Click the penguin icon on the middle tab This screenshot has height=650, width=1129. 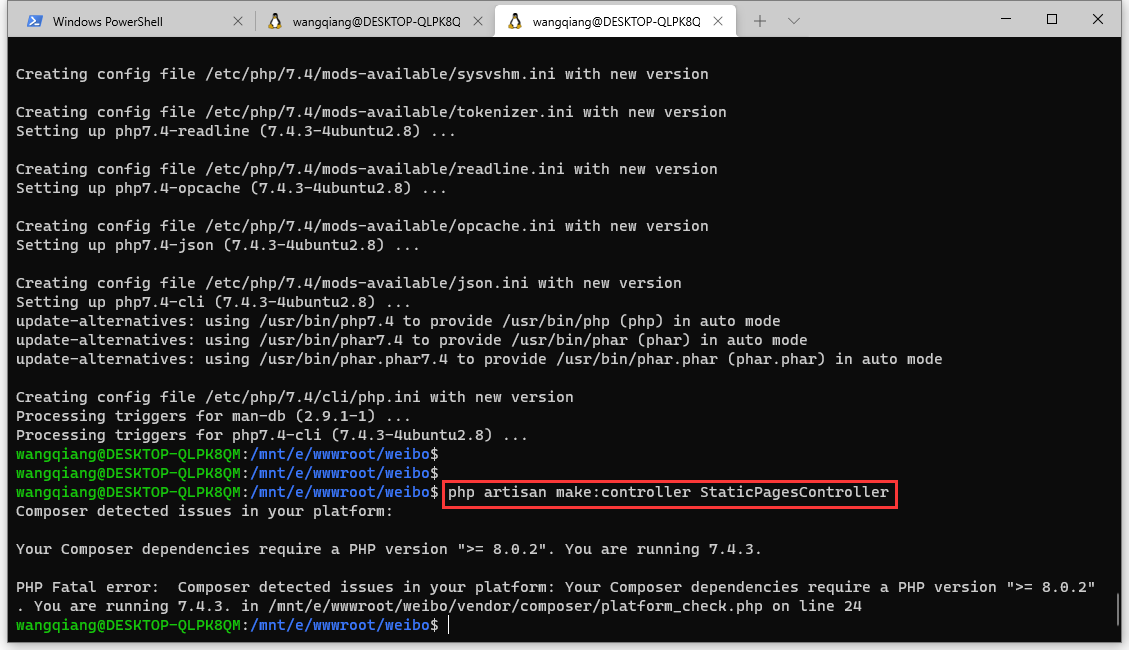[274, 21]
